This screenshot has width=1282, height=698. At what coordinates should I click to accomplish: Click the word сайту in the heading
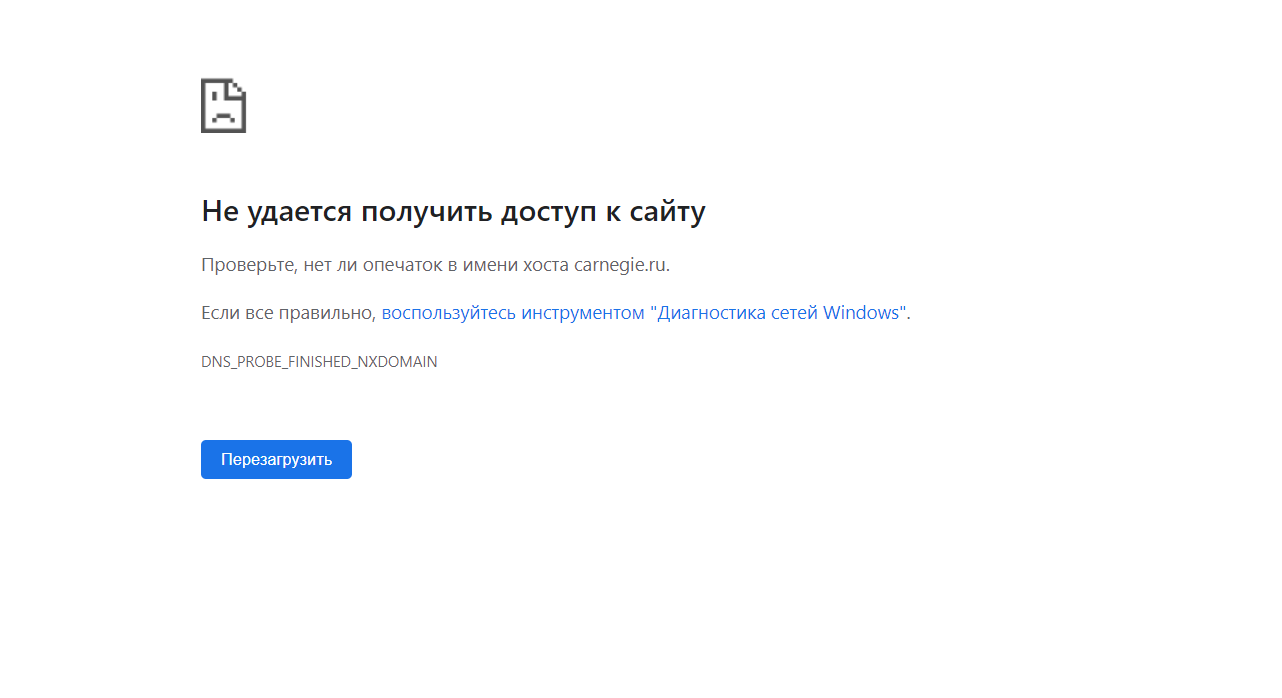pos(667,212)
